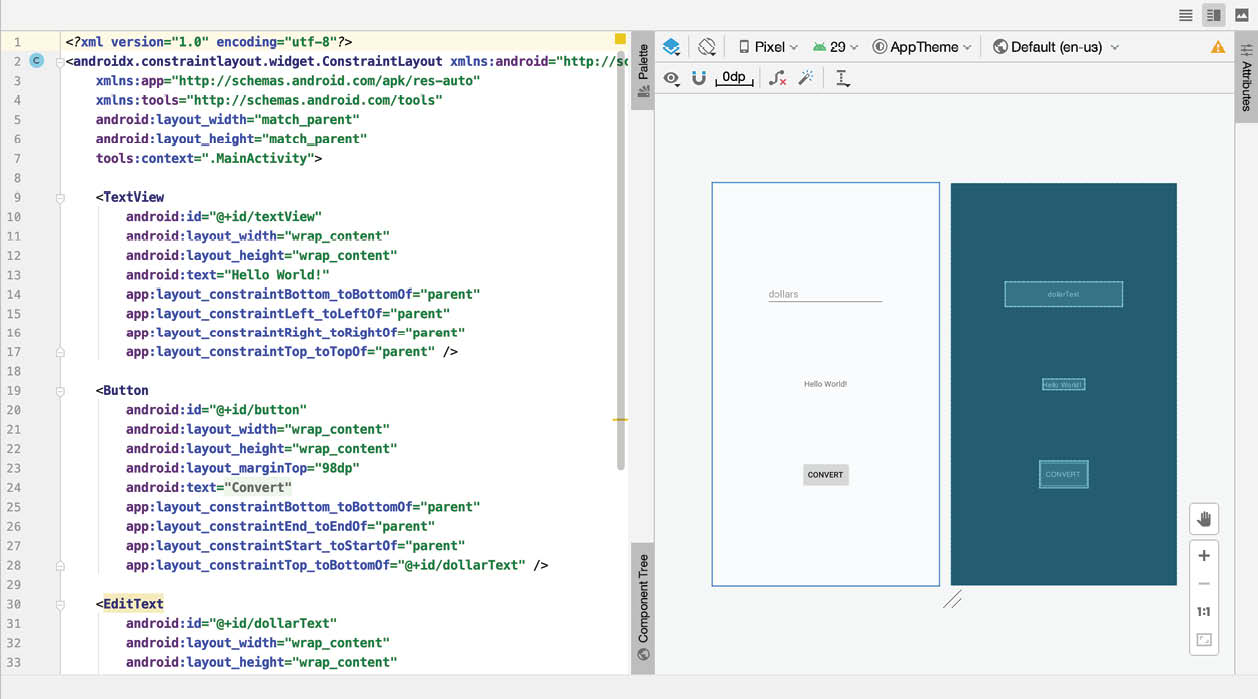Click the Infer Constraints magic wand
This screenshot has width=1258, height=699.
pos(806,78)
